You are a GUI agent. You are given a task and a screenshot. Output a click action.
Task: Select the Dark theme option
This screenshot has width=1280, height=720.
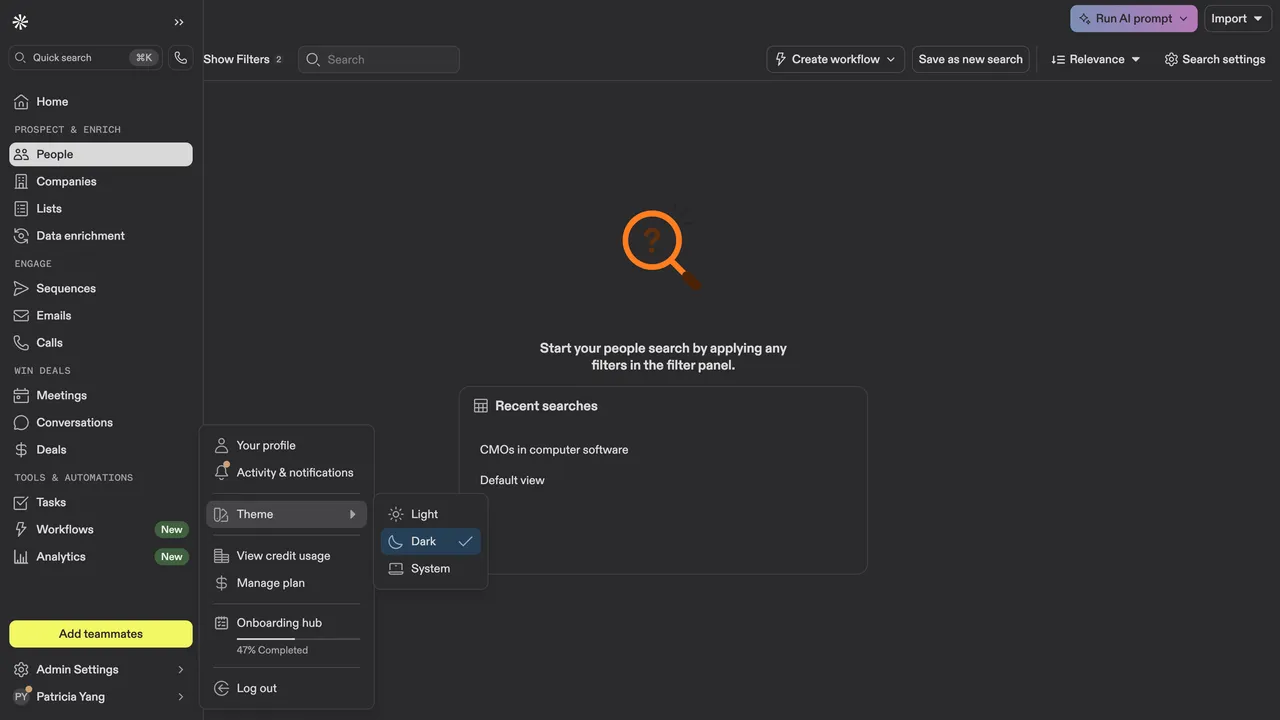(x=431, y=542)
